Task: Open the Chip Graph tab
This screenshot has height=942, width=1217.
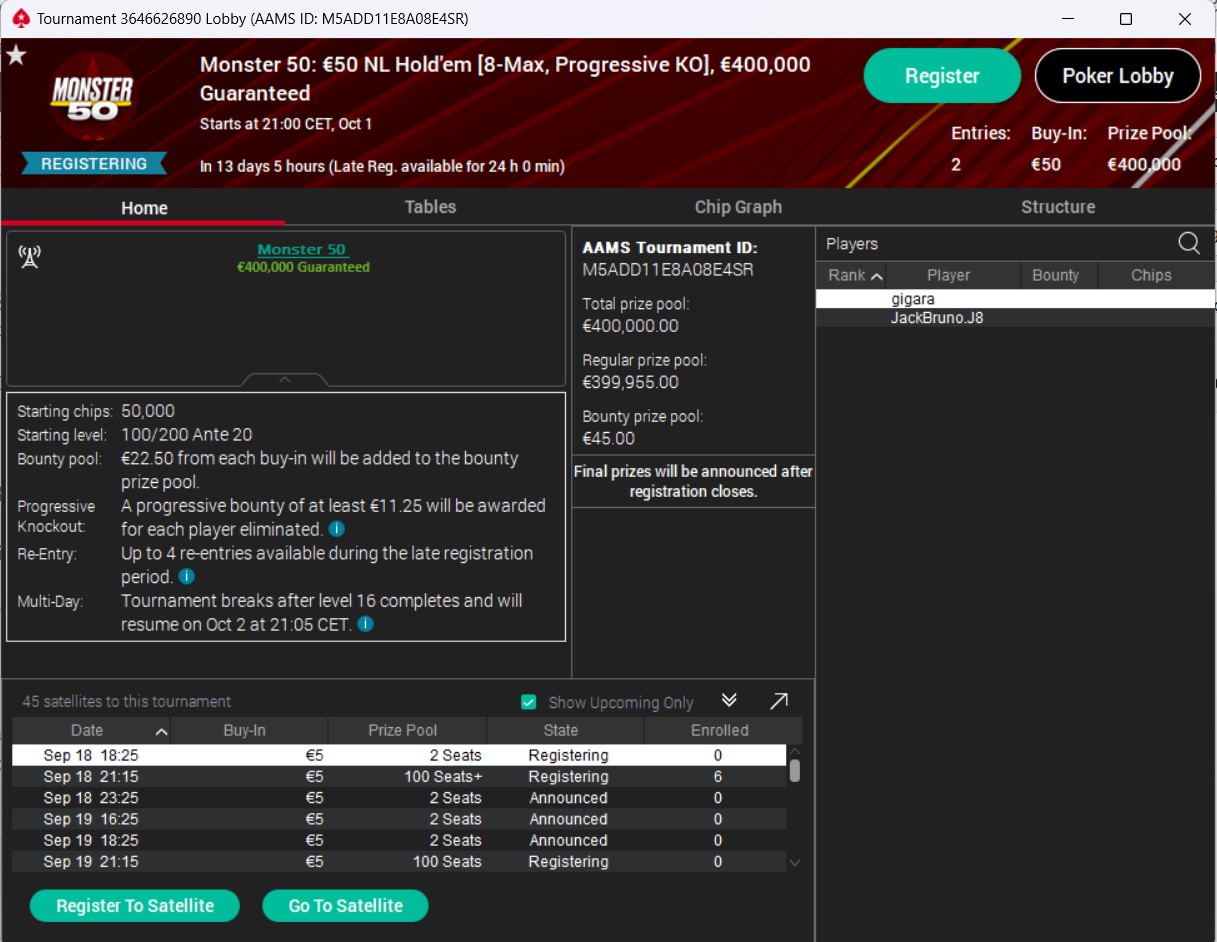Action: tap(738, 207)
